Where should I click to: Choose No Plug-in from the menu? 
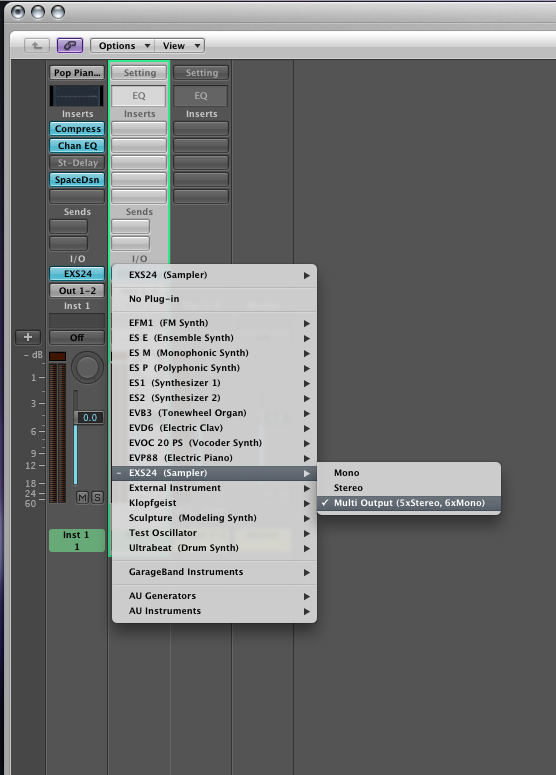(x=214, y=299)
